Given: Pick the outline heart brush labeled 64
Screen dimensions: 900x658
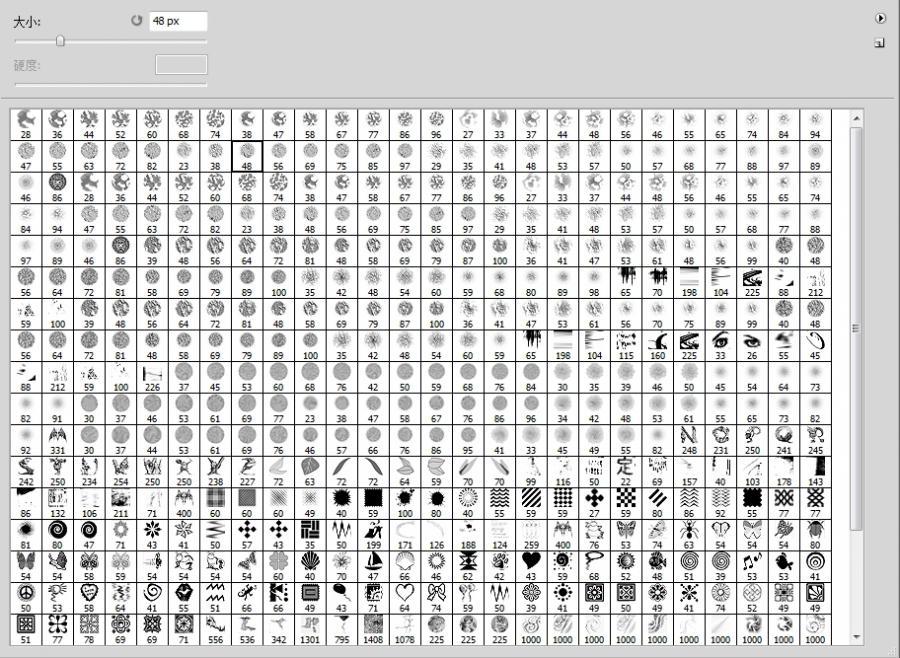Looking at the screenshot, I should [x=405, y=598].
